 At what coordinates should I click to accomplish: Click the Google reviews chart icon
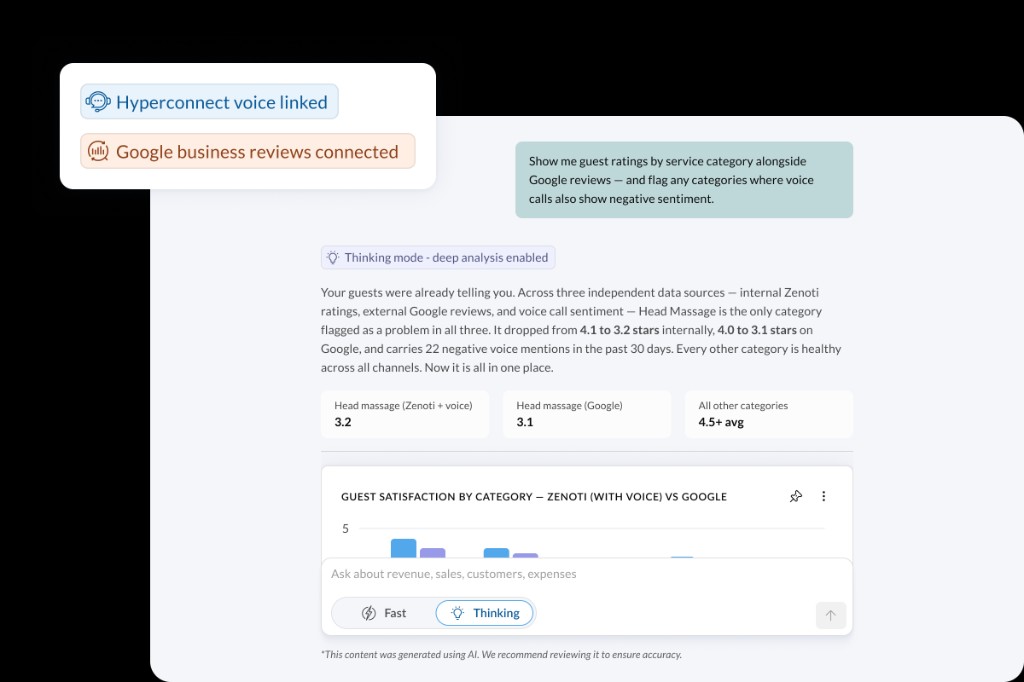98,151
